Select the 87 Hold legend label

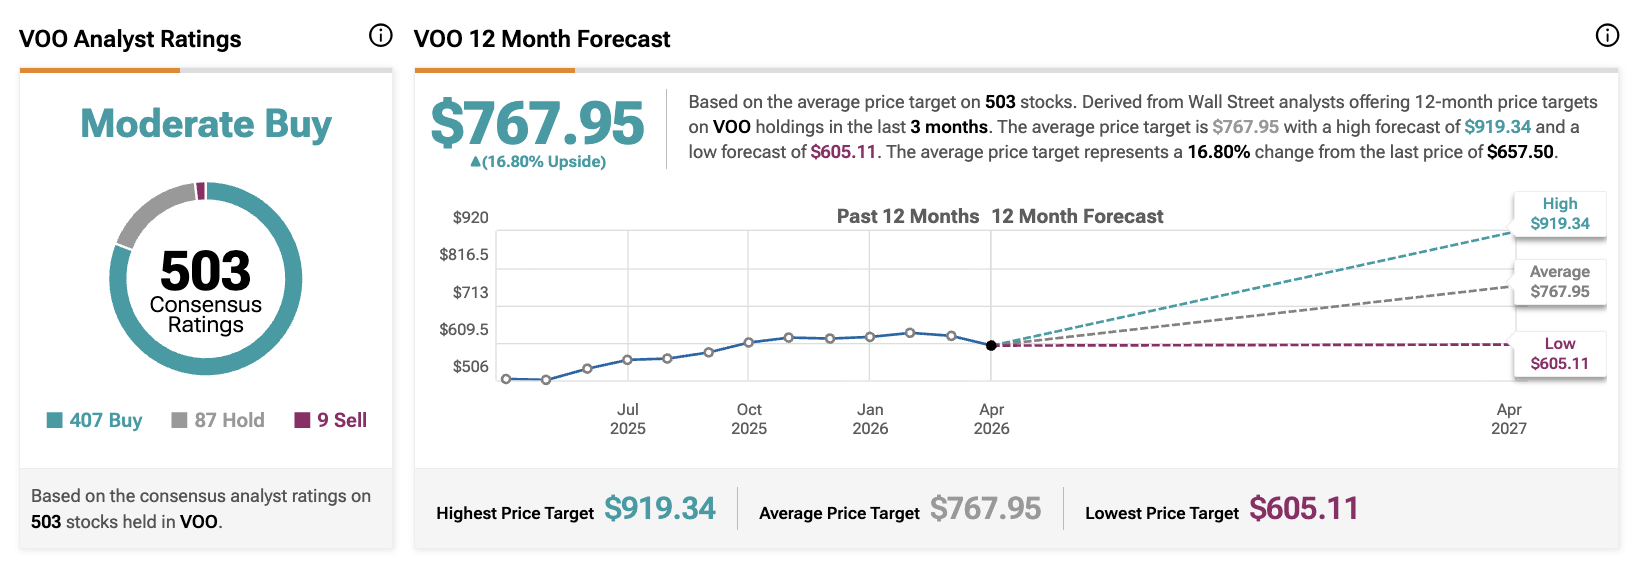pos(230,420)
